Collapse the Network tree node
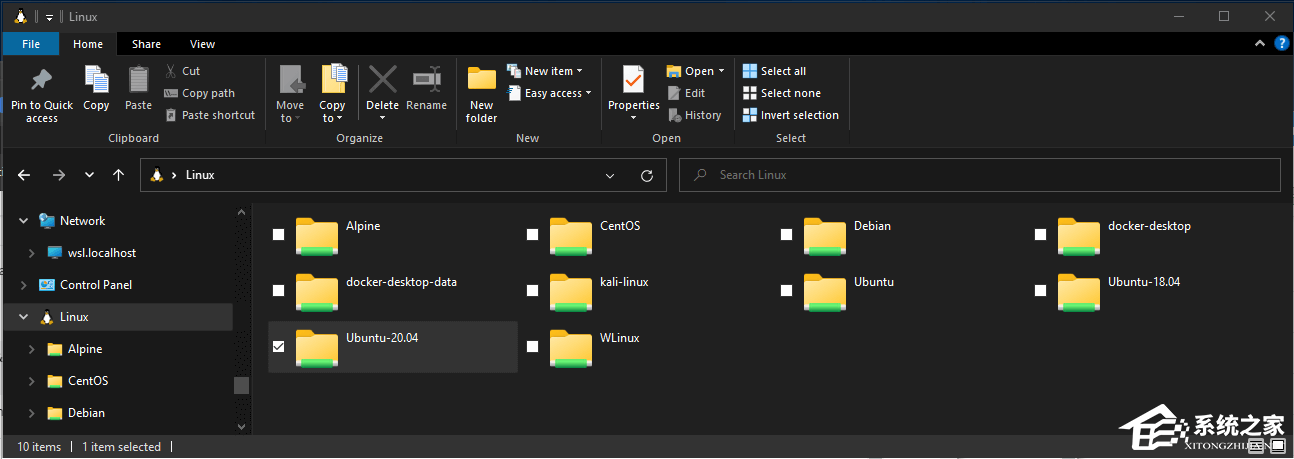Image resolution: width=1294 pixels, height=459 pixels. (23, 221)
